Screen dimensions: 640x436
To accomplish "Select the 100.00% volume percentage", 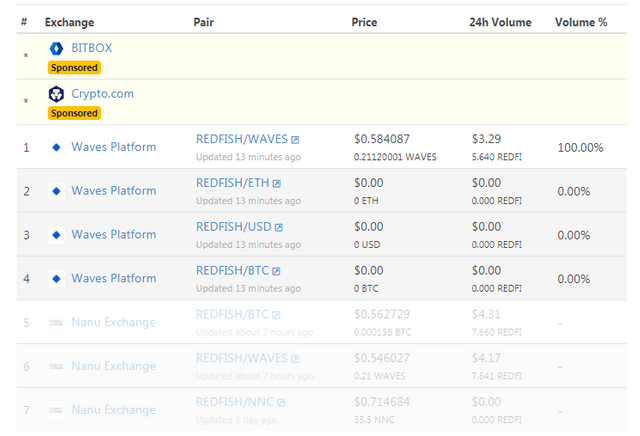I will tap(580, 148).
